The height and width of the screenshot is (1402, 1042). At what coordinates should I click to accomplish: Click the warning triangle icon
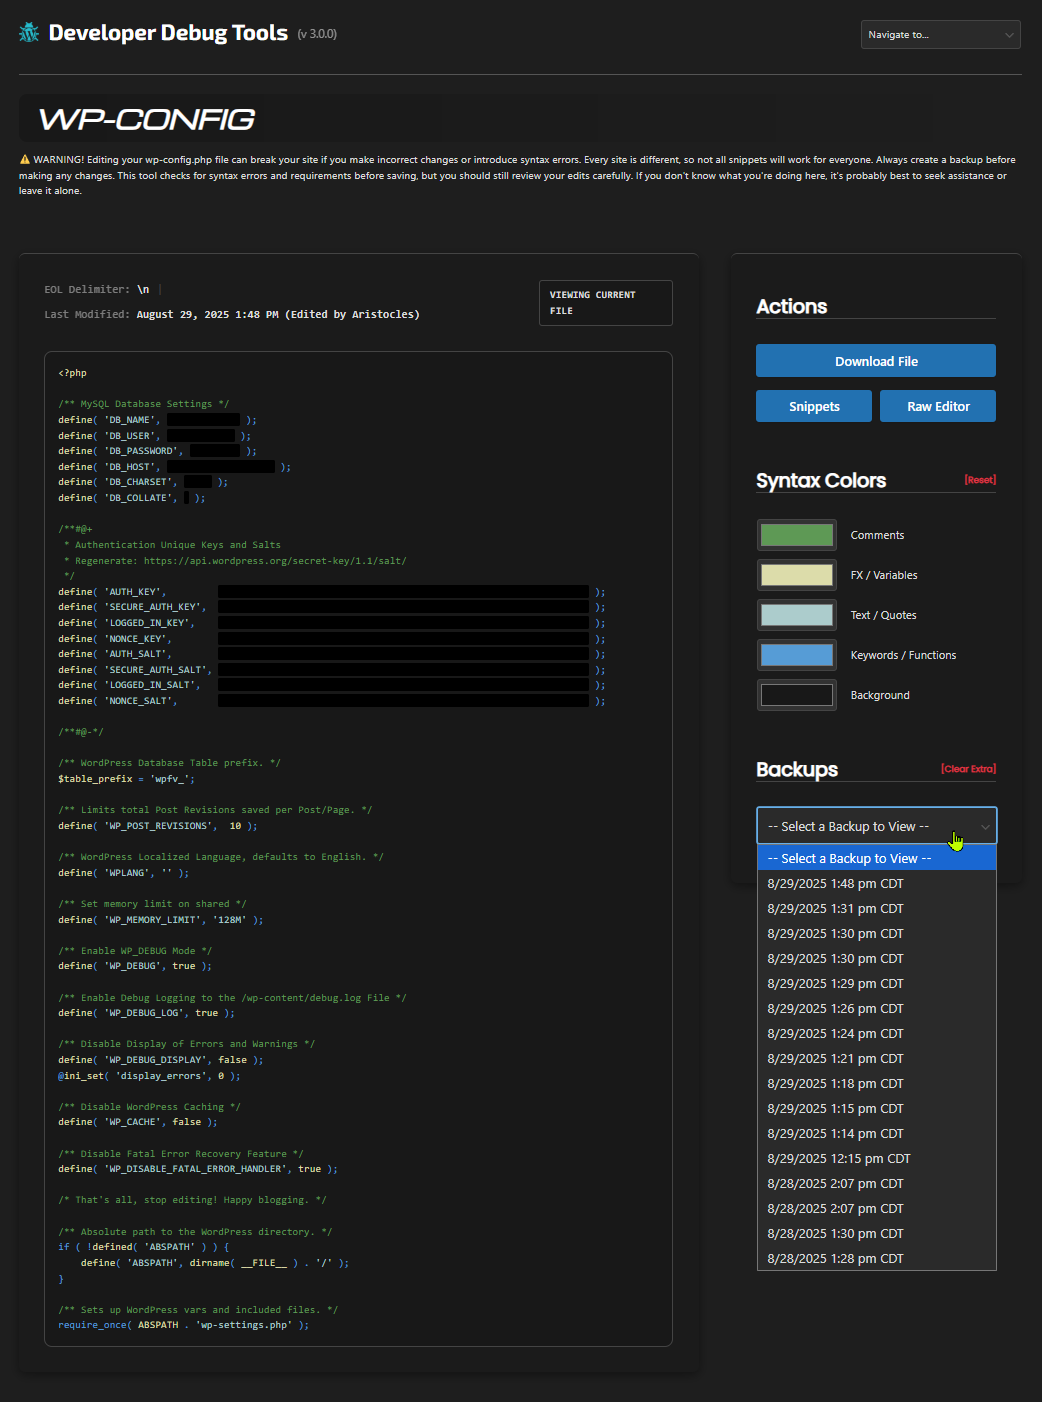[25, 158]
